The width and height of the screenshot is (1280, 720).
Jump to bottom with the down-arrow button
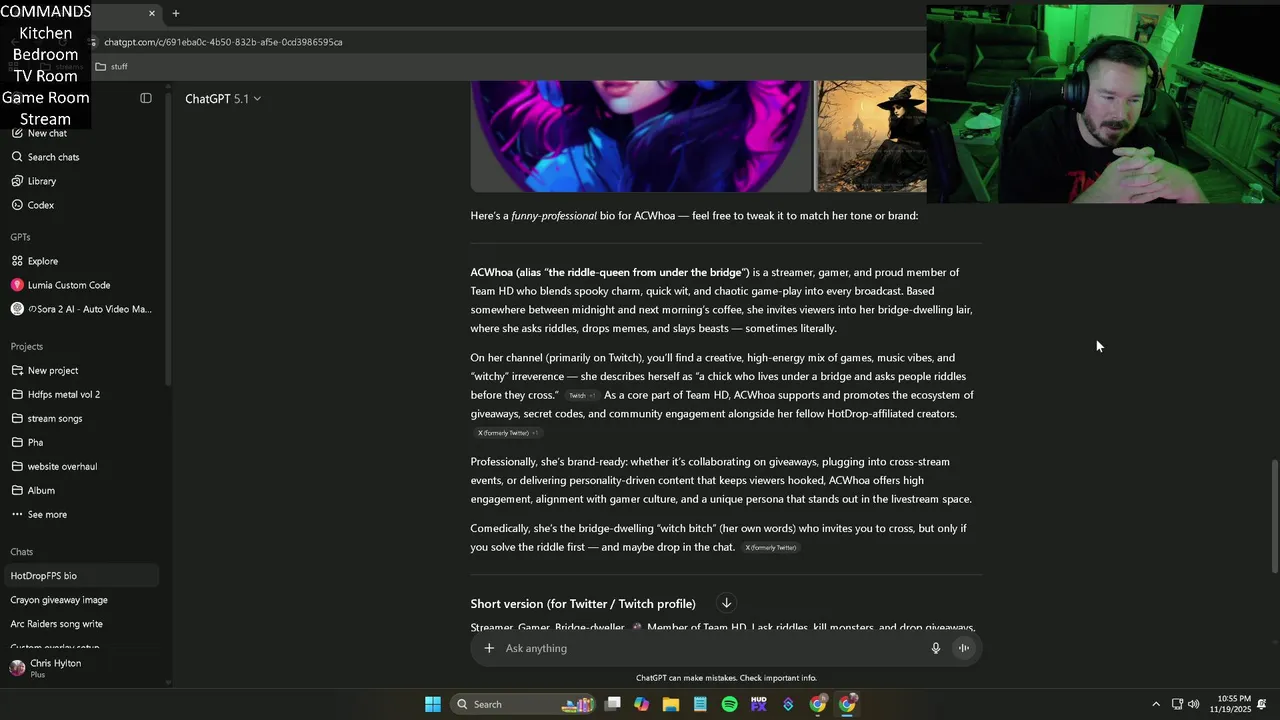click(727, 603)
